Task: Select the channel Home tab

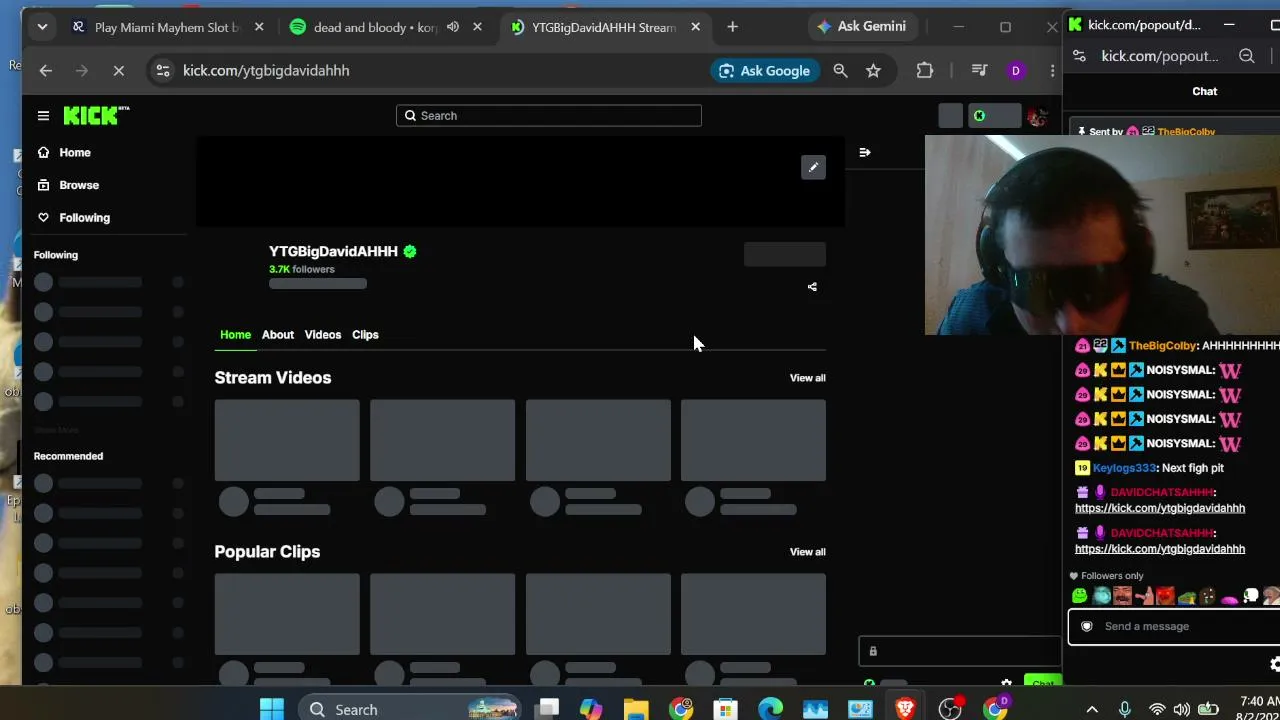Action: coord(235,335)
